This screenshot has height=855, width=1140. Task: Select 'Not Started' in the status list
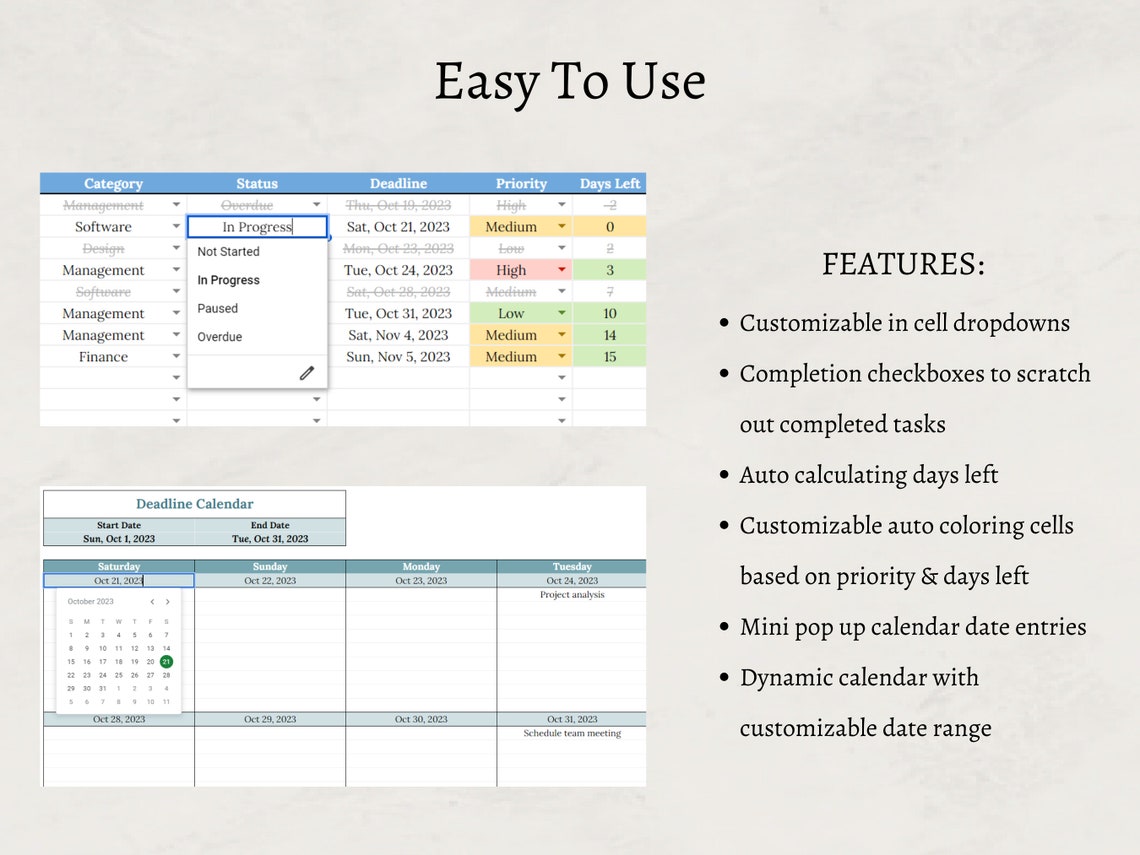(228, 251)
